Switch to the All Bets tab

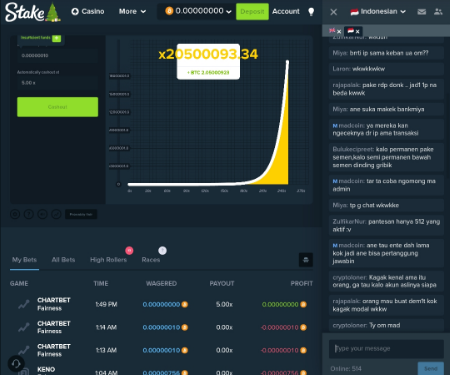[x=63, y=260]
